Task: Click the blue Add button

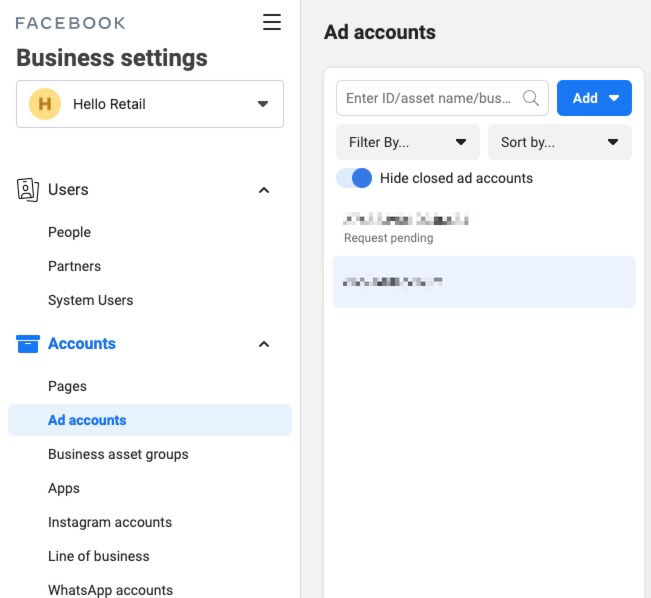Action: tap(593, 98)
